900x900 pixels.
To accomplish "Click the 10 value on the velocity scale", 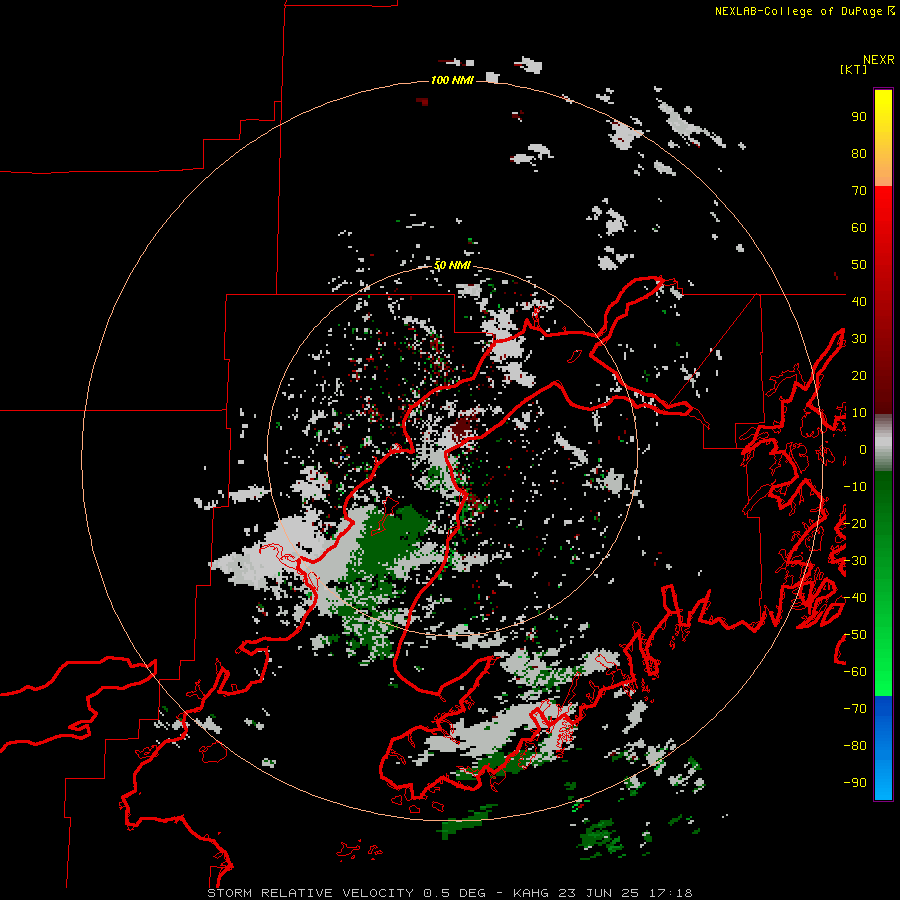I will point(859,413).
